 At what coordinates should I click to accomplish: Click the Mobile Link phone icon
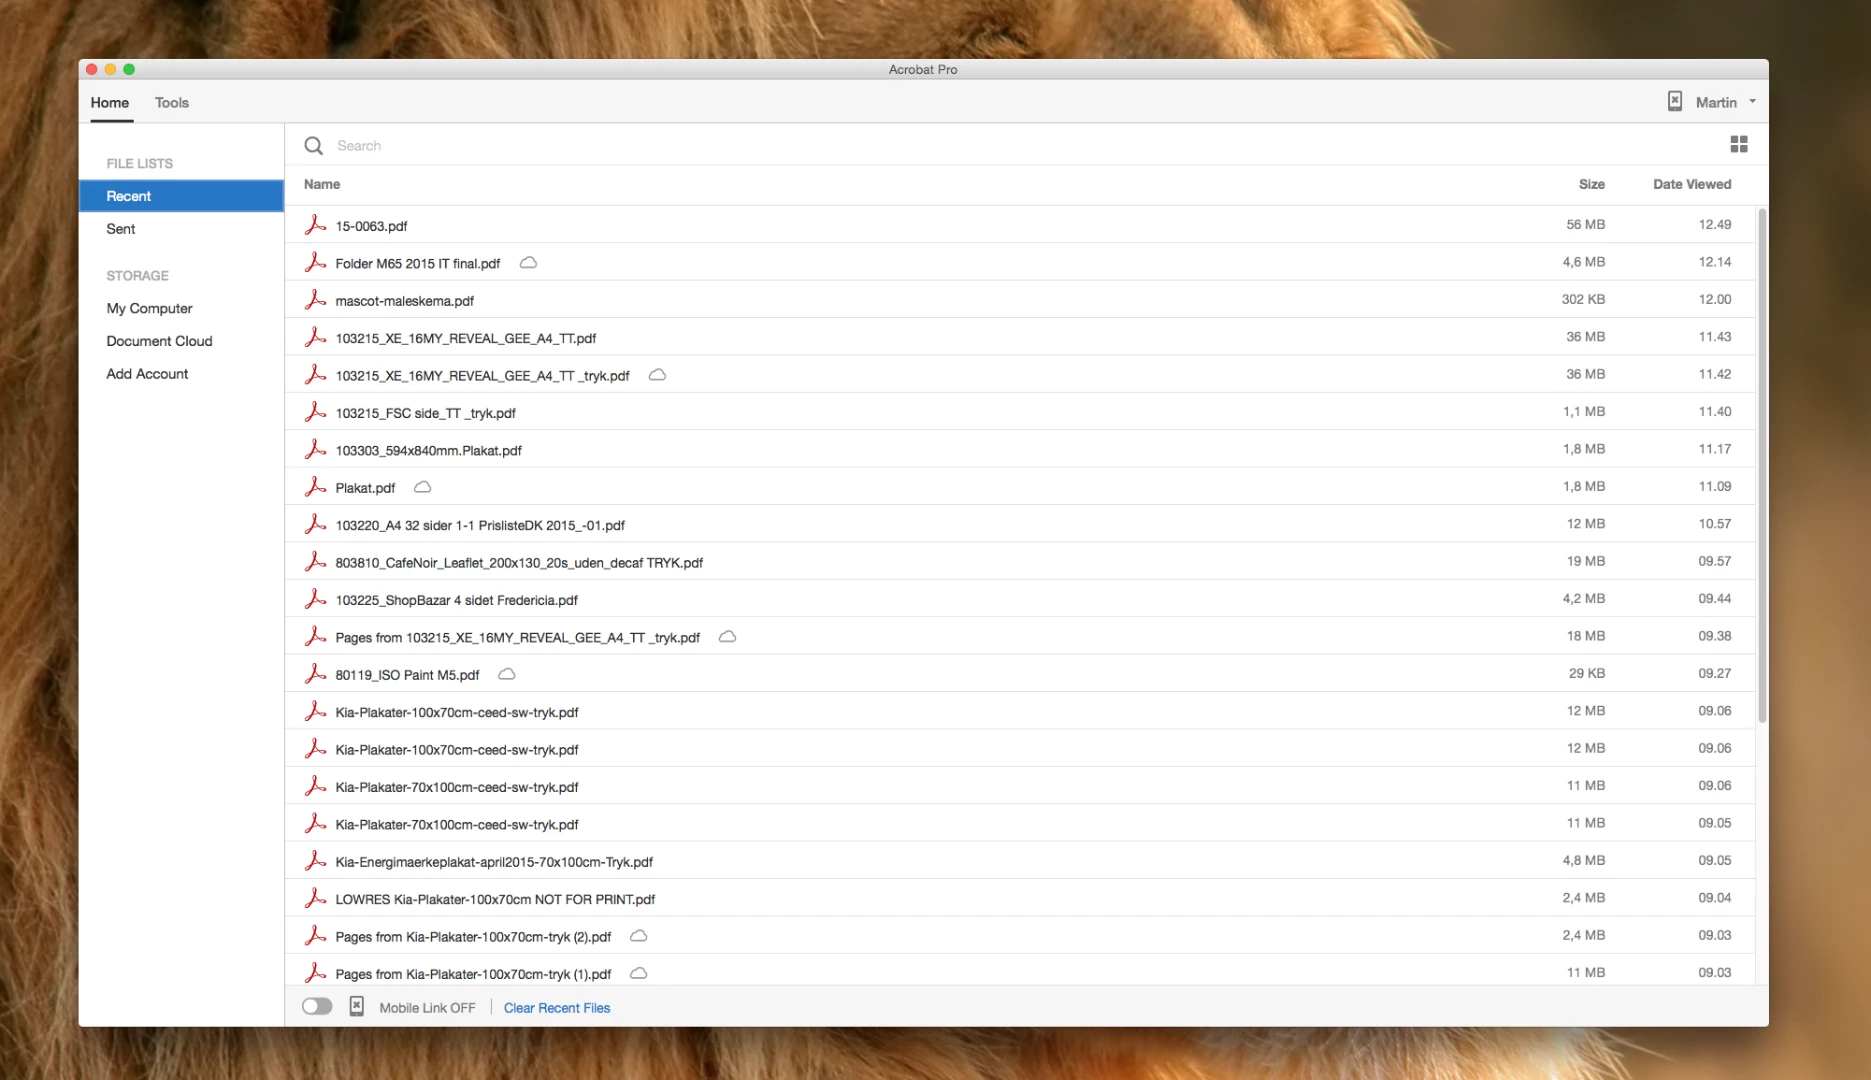point(357,1007)
